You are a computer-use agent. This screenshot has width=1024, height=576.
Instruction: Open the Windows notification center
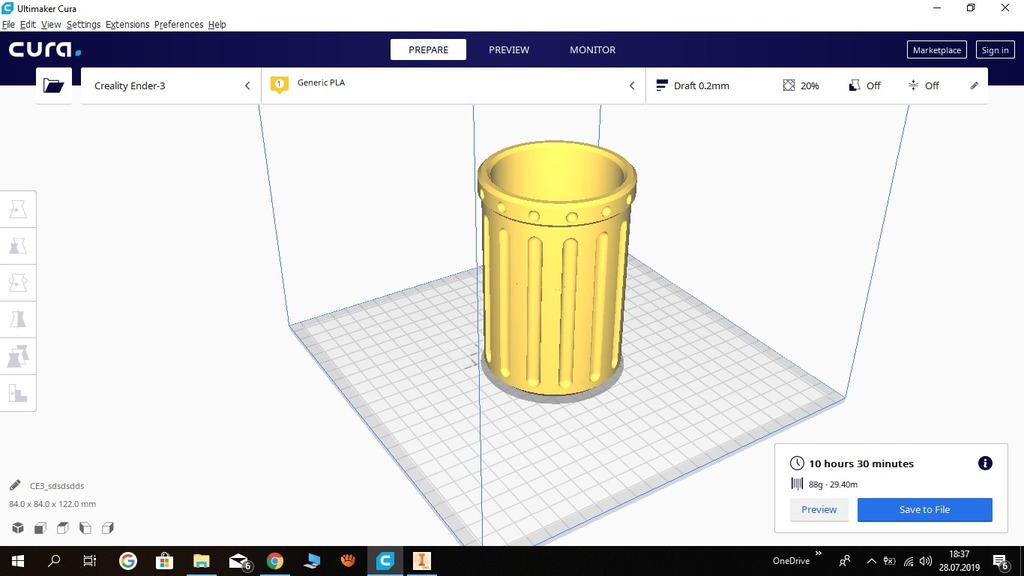pos(1000,561)
